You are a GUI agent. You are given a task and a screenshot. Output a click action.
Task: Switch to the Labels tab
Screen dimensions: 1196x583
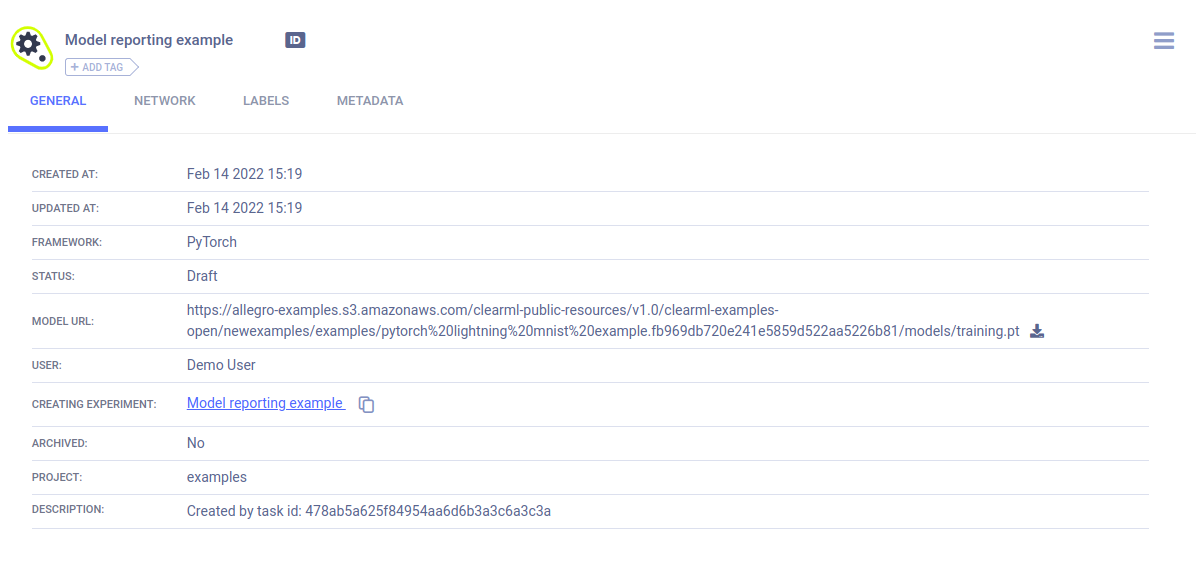tap(266, 101)
